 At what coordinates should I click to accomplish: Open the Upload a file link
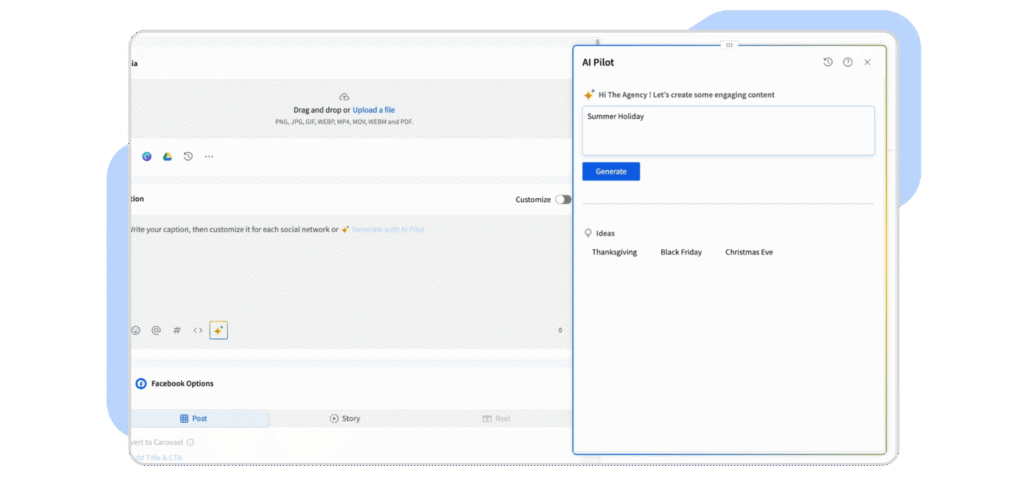point(374,110)
